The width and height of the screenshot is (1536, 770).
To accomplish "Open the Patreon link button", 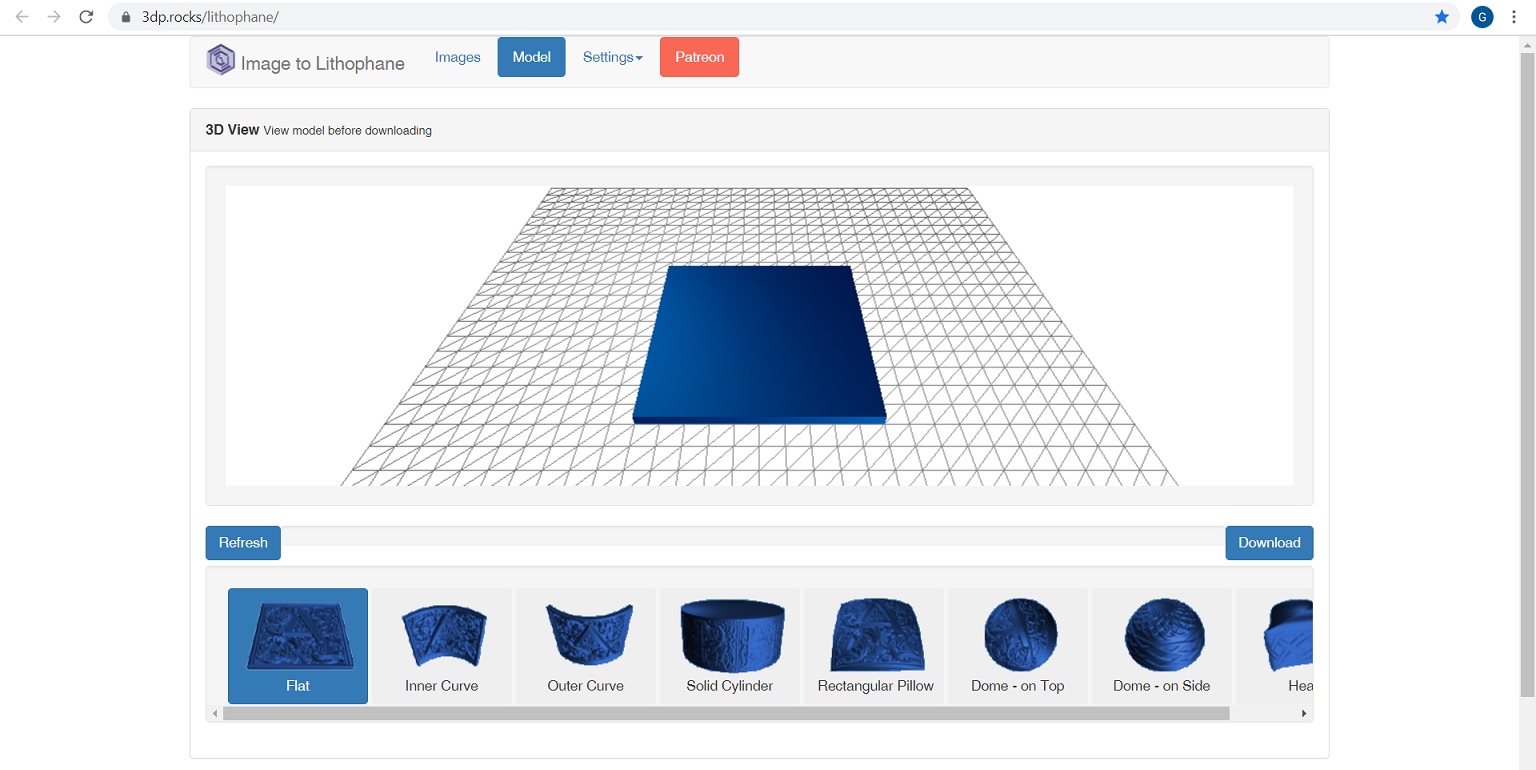I will [x=699, y=57].
